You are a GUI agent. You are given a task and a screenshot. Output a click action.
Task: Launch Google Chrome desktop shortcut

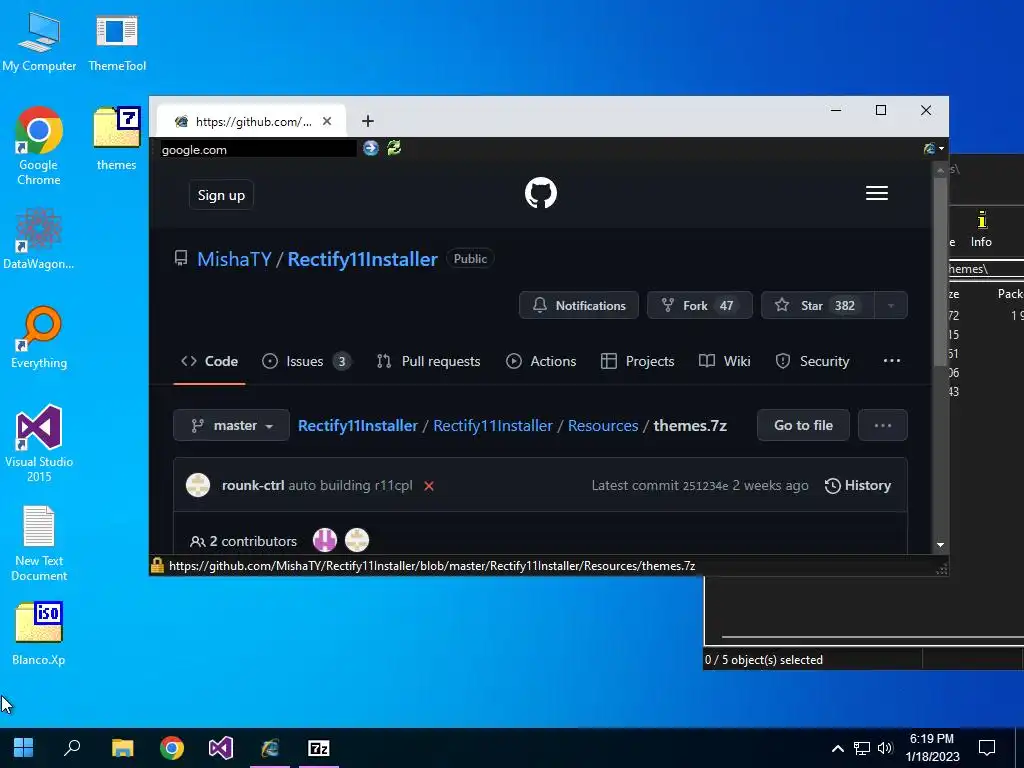tap(39, 146)
